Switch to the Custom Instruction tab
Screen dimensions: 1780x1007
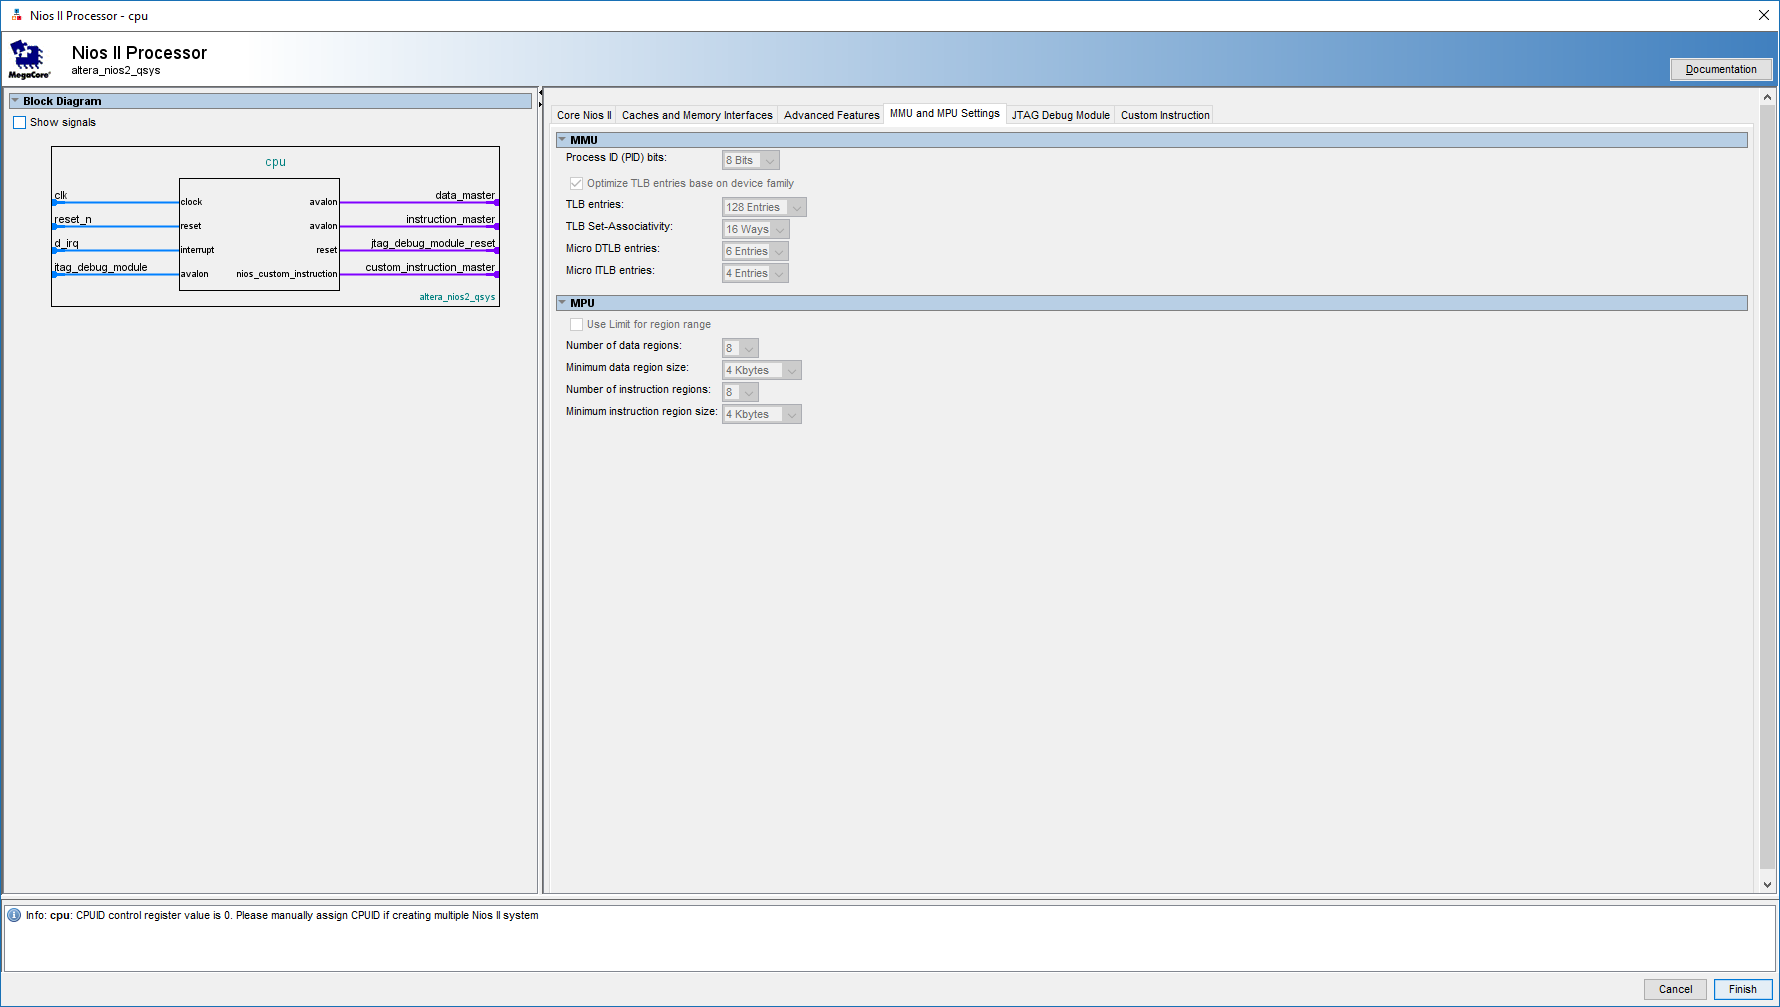pos(1164,114)
